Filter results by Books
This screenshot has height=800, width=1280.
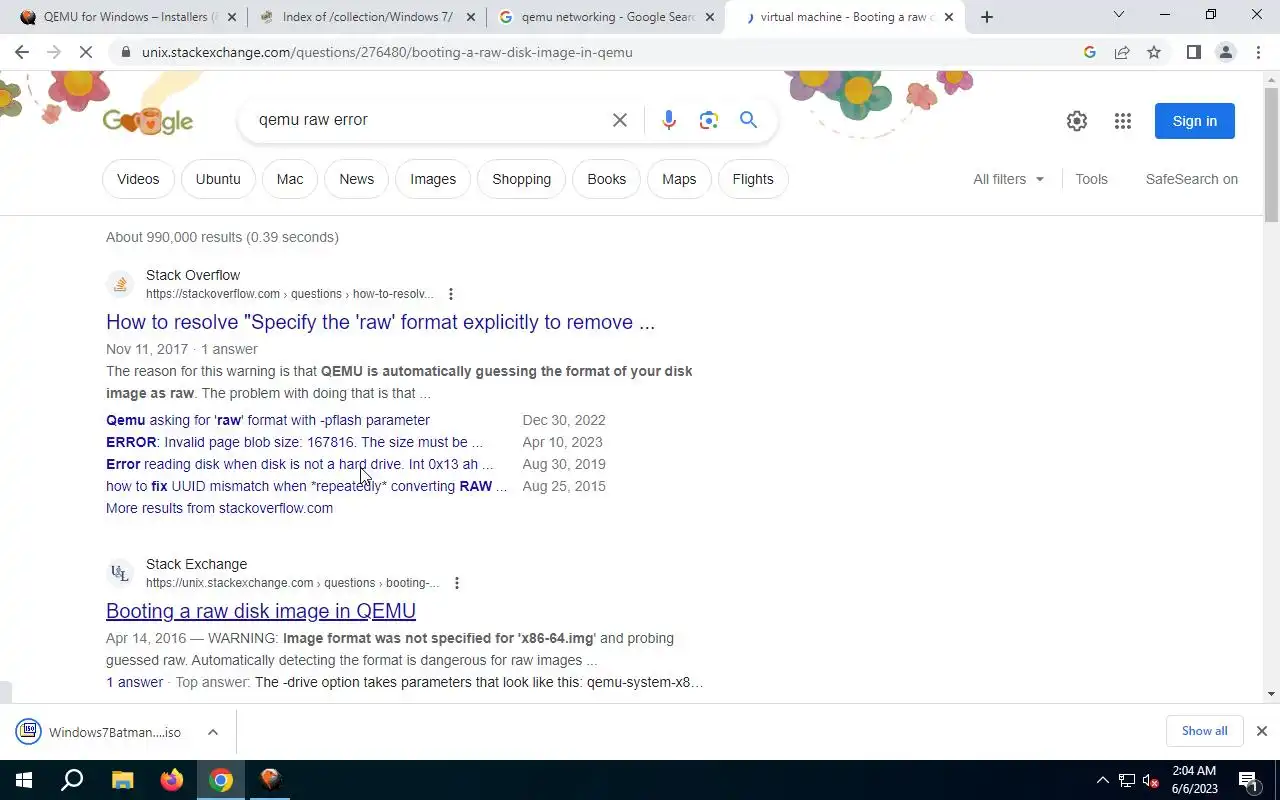click(x=606, y=179)
